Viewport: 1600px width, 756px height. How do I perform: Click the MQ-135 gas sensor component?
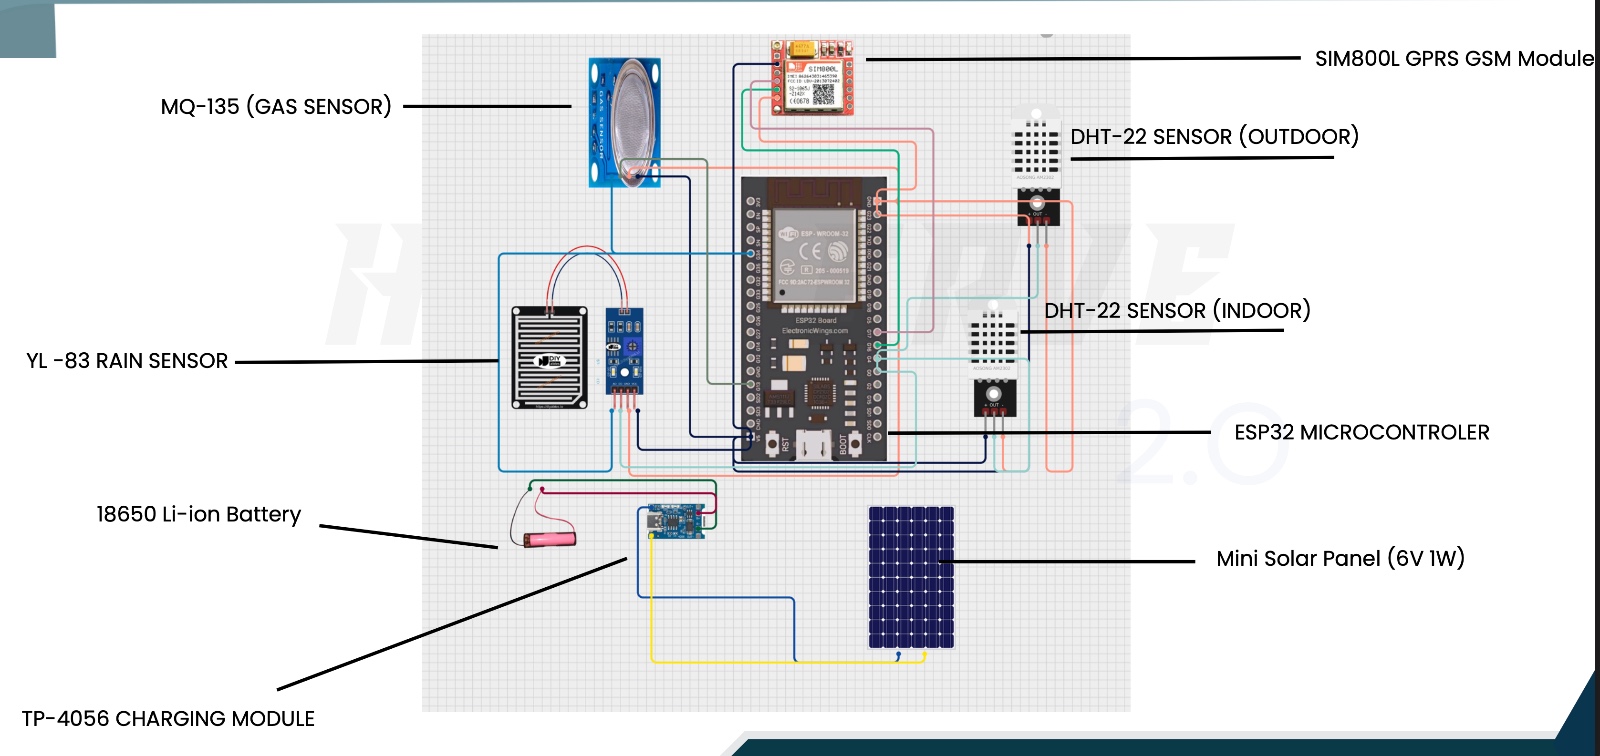[x=624, y=122]
